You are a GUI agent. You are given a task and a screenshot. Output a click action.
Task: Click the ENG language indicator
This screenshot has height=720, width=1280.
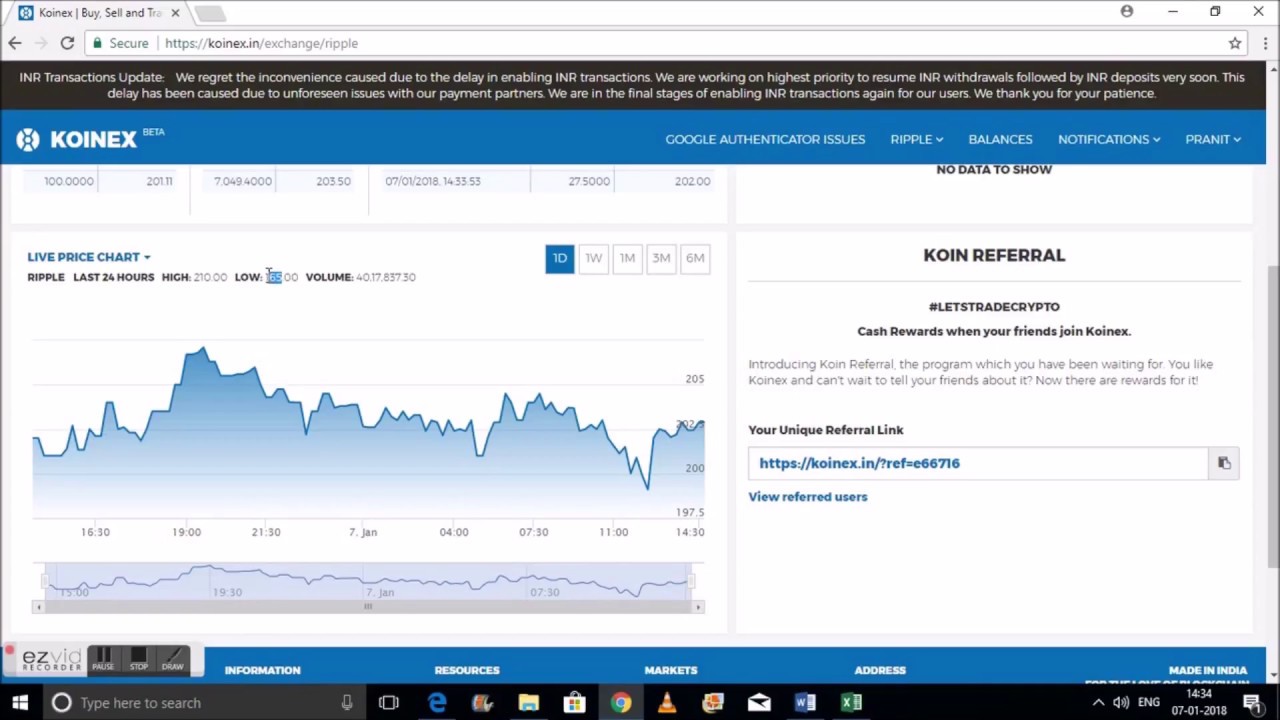point(1149,703)
